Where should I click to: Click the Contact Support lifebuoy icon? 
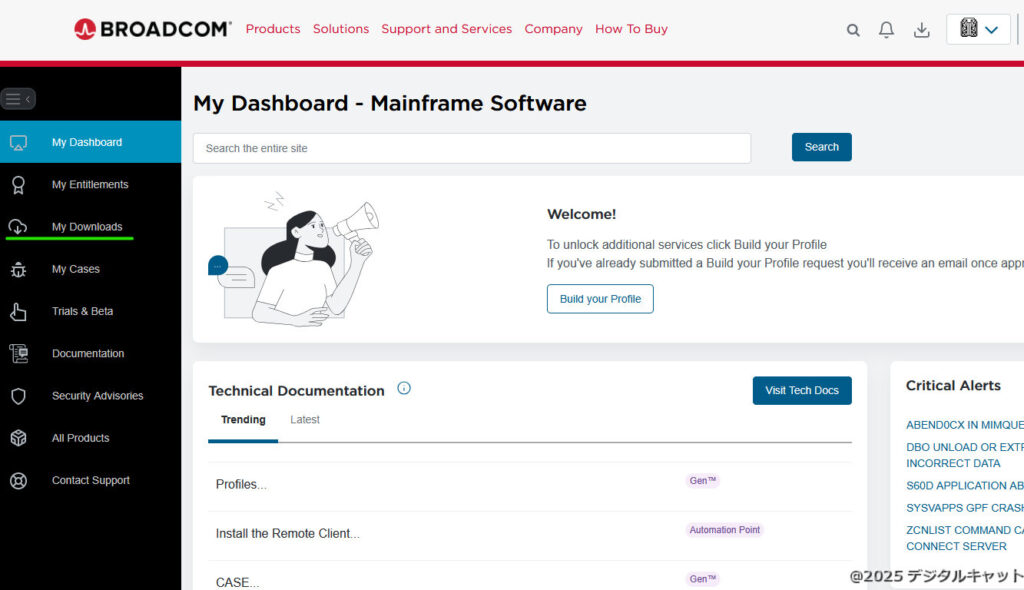(18, 481)
